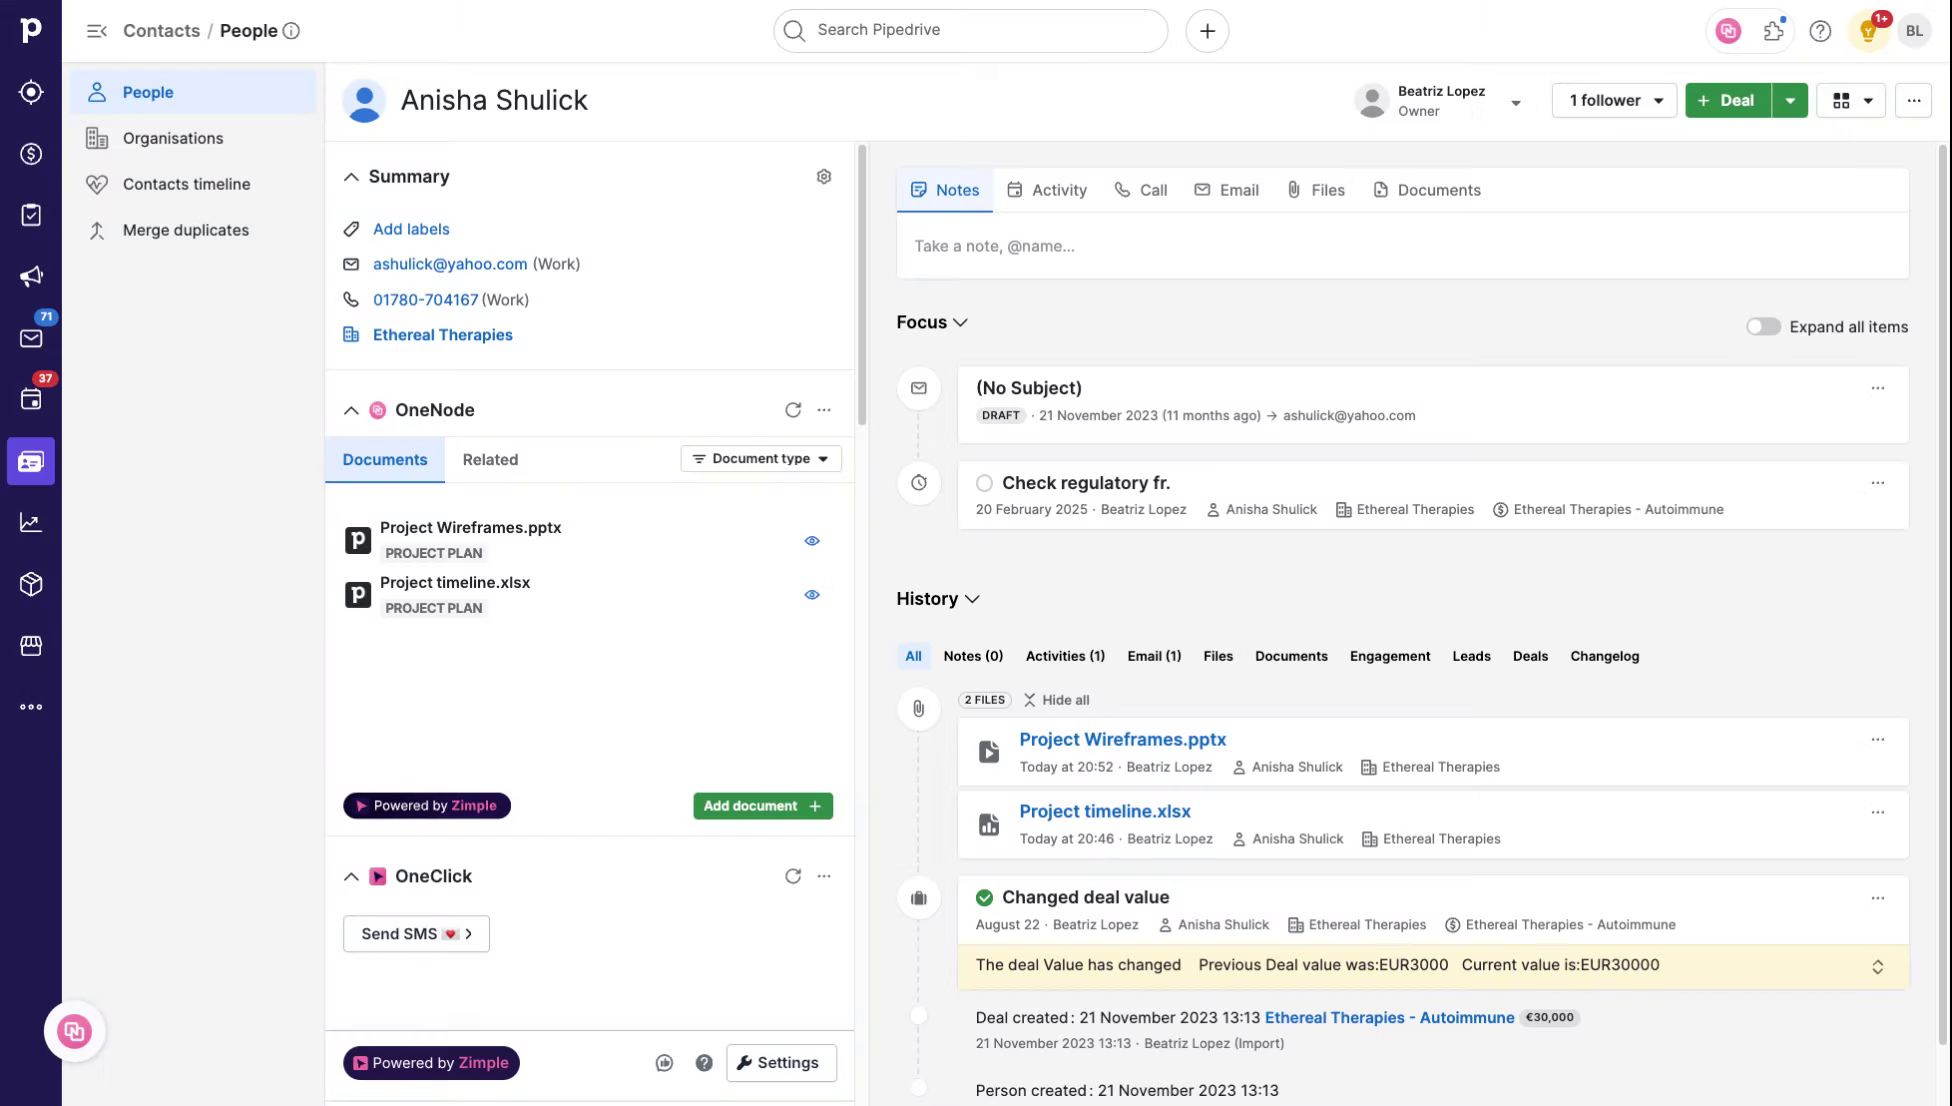Click the Pipedrive logo
Viewport: 1952px width, 1106px height.
pos(31,30)
